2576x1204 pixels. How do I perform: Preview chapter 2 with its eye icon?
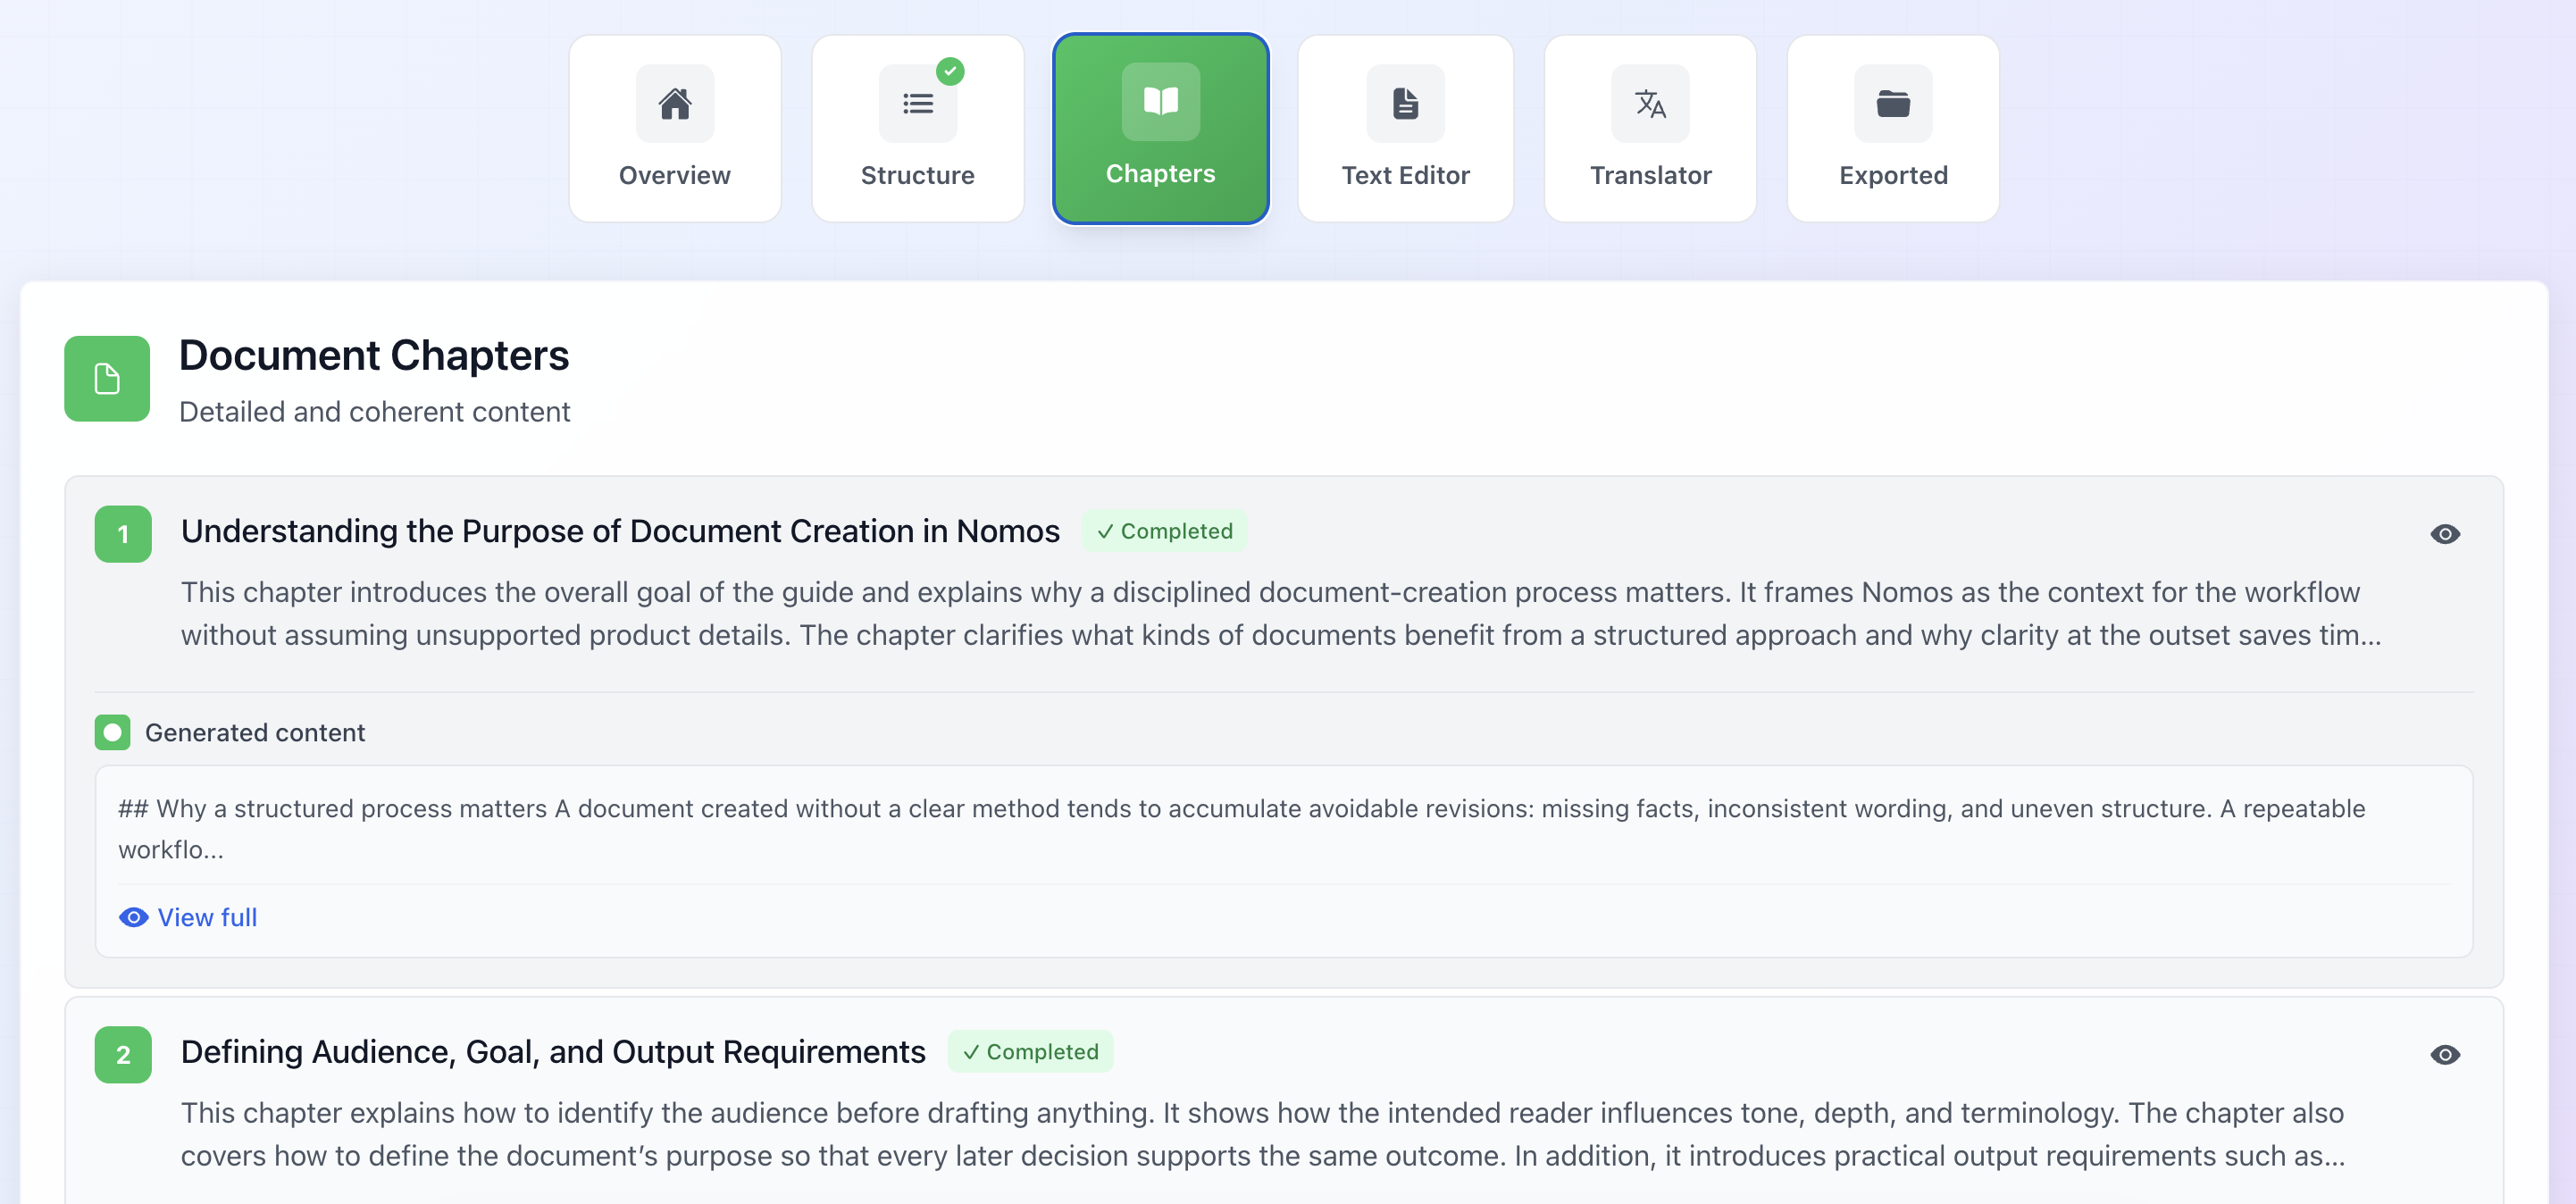click(2445, 1054)
